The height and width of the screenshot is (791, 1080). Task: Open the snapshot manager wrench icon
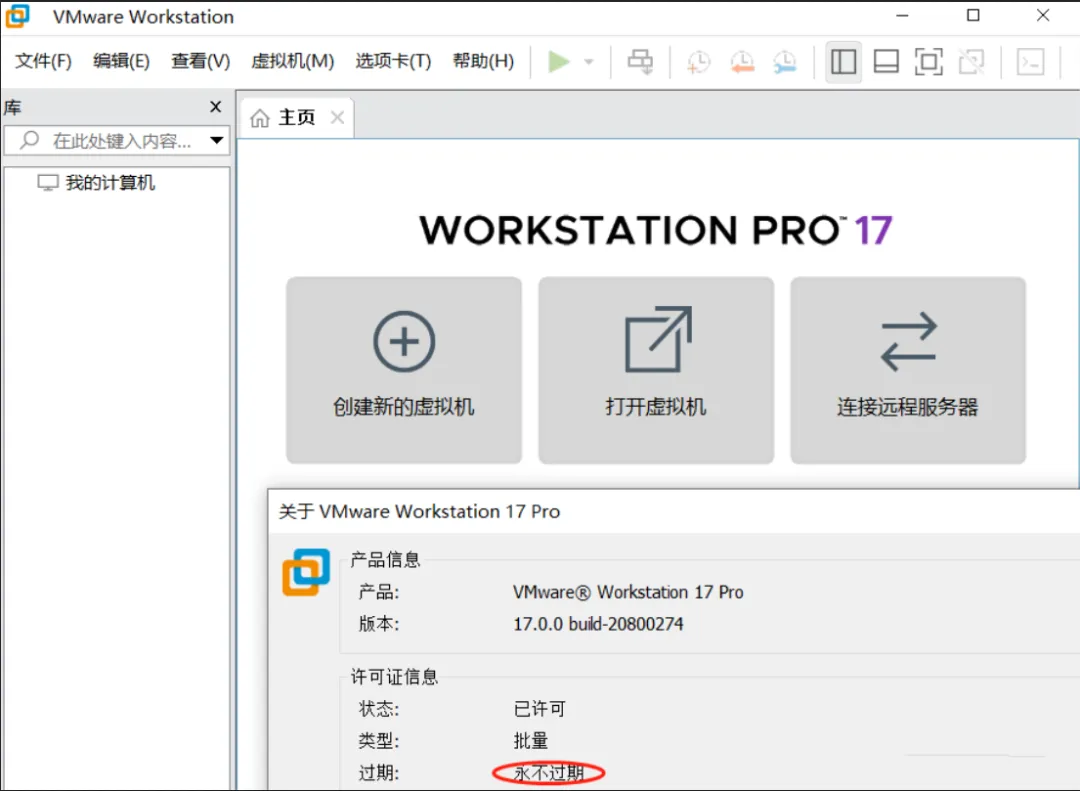pyautogui.click(x=785, y=62)
